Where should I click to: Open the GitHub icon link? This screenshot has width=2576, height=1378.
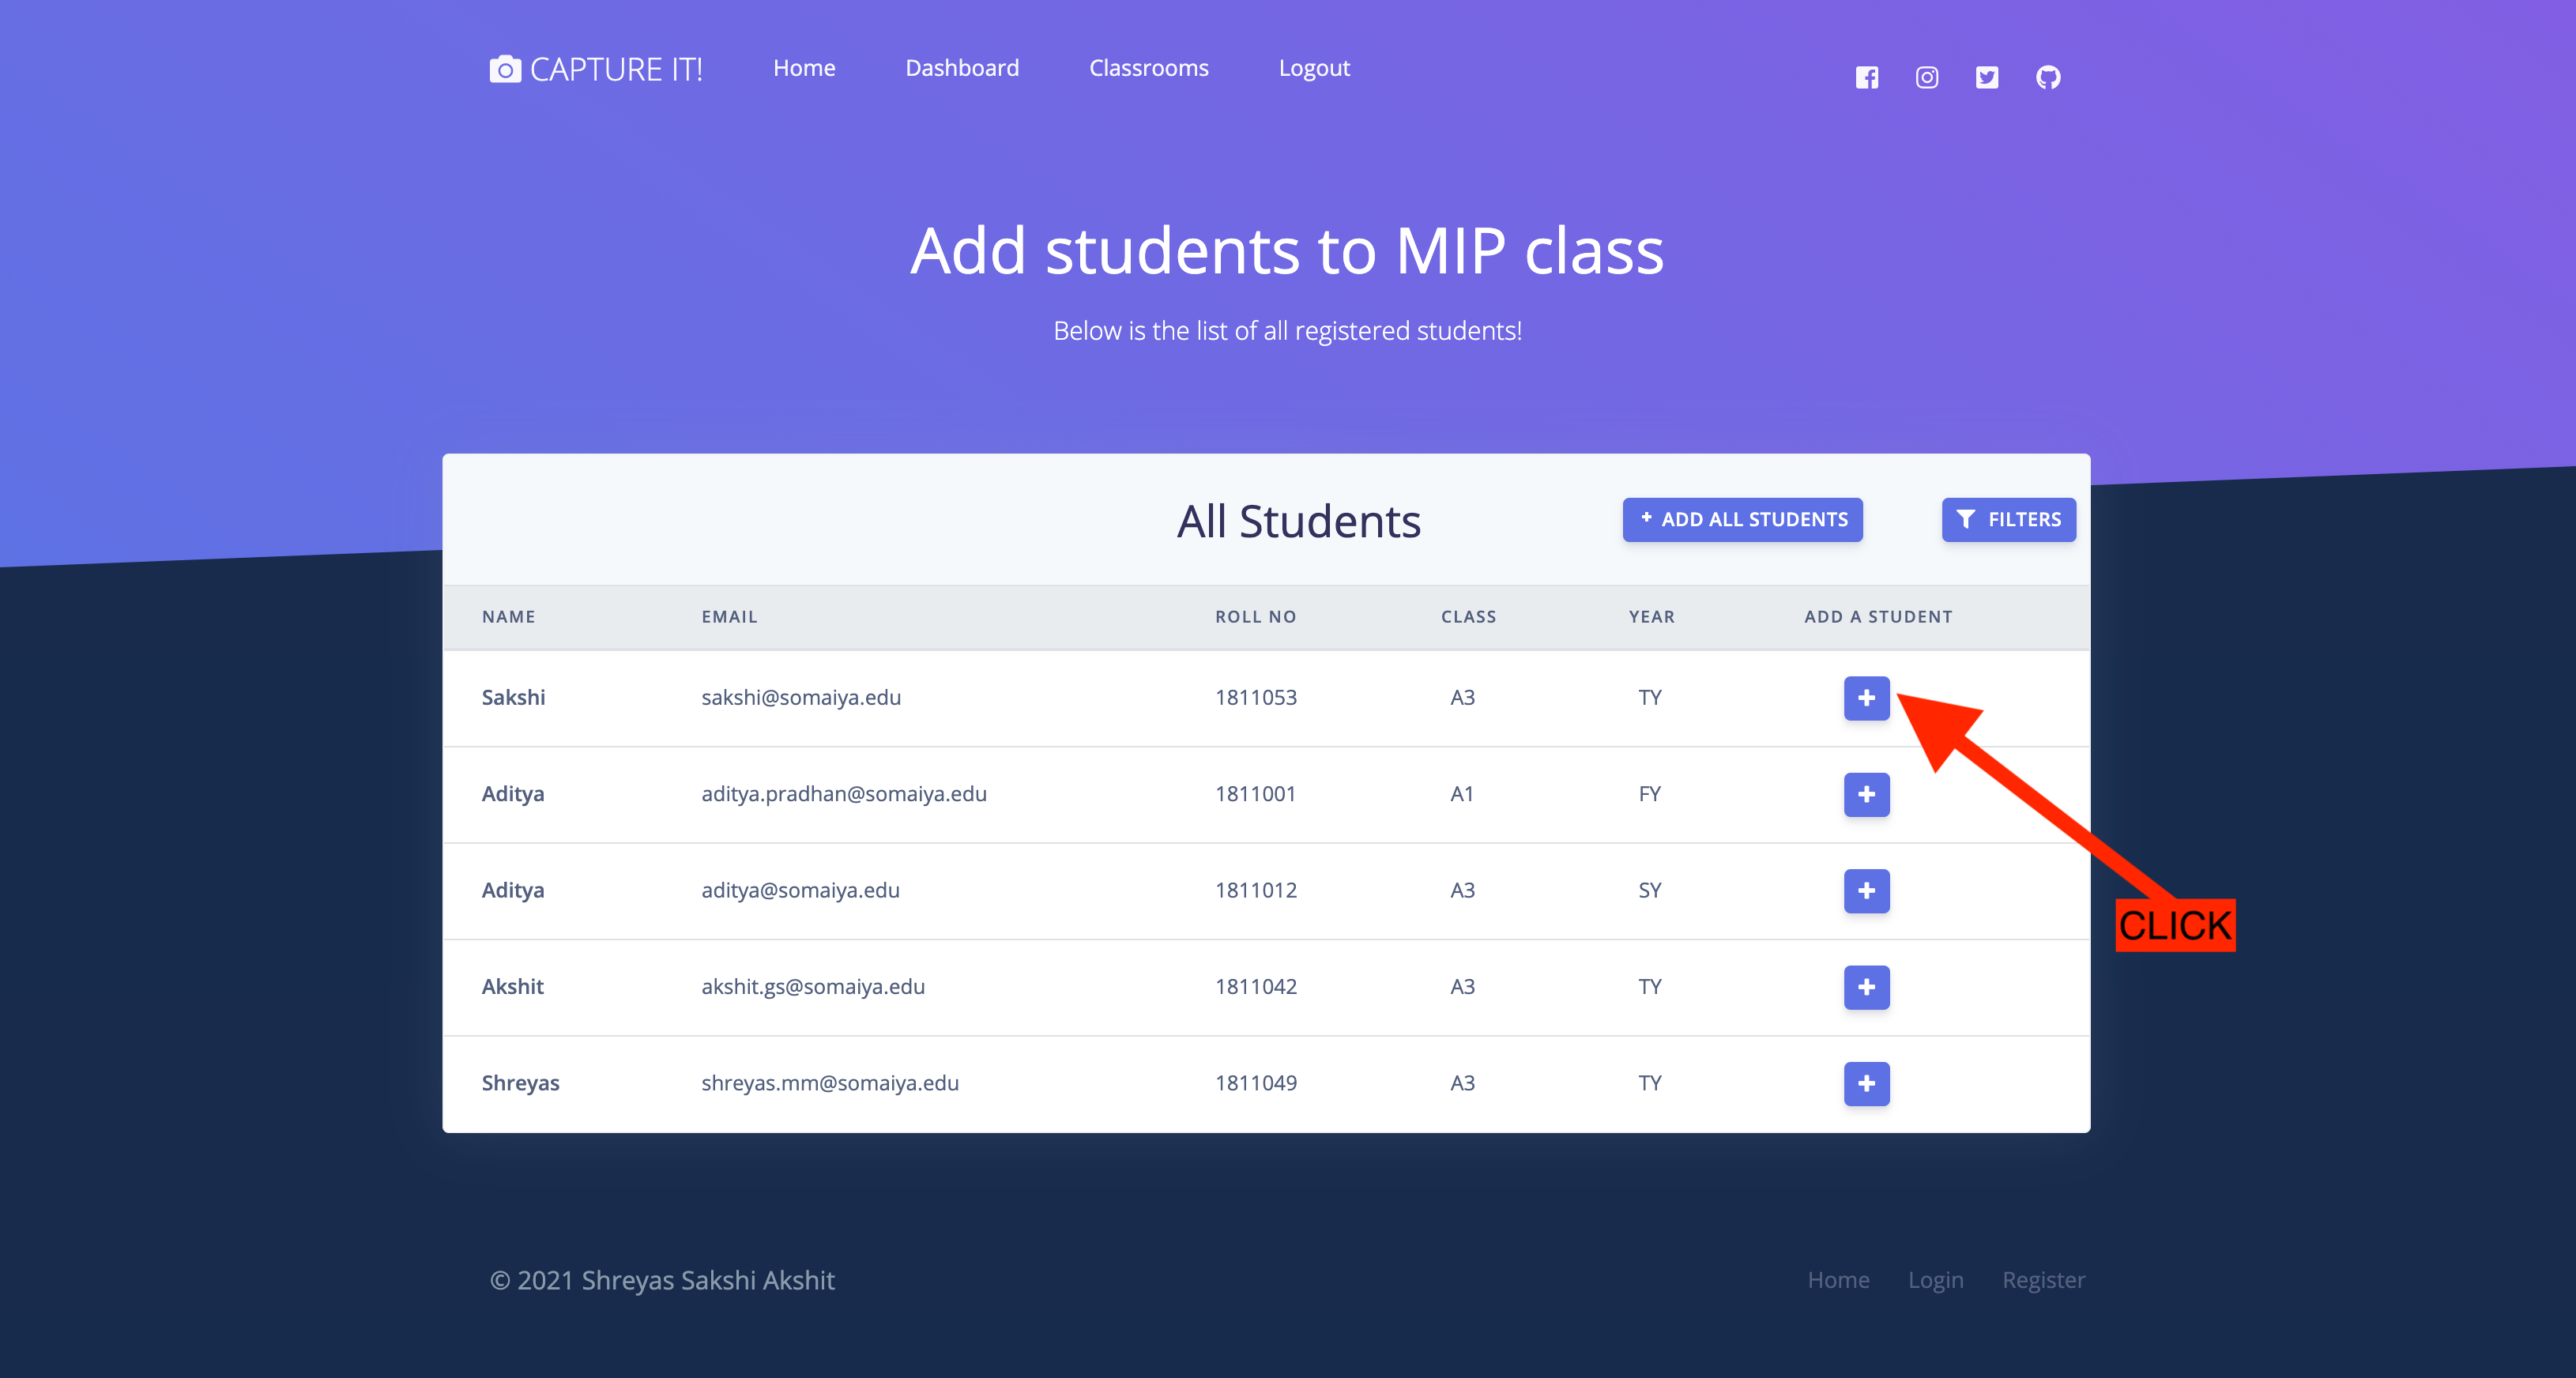coord(2047,77)
